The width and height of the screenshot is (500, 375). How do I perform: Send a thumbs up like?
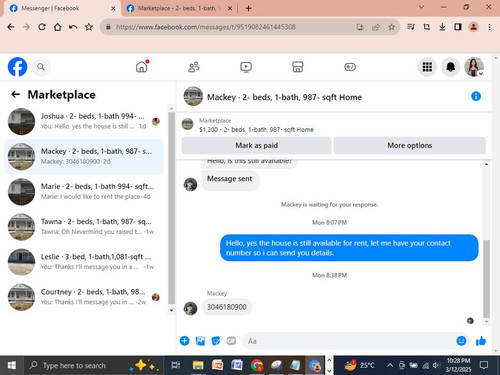[481, 341]
